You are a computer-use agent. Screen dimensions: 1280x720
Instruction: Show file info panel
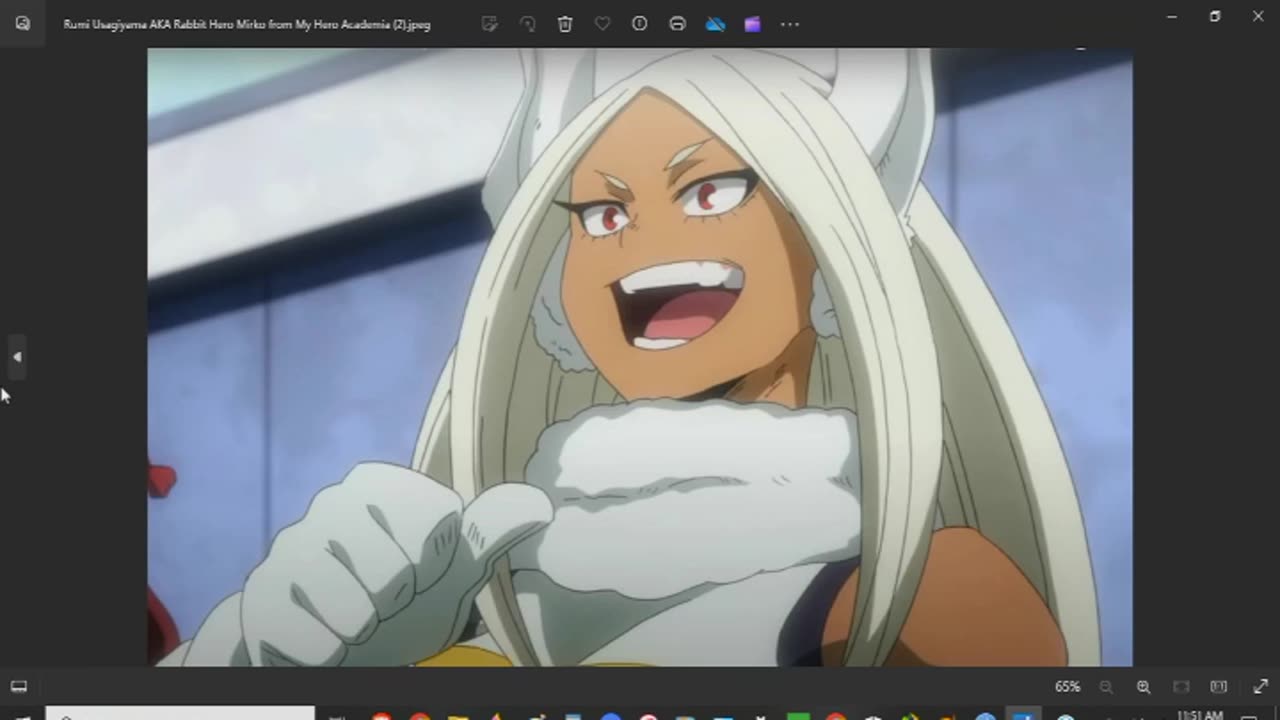click(x=640, y=24)
